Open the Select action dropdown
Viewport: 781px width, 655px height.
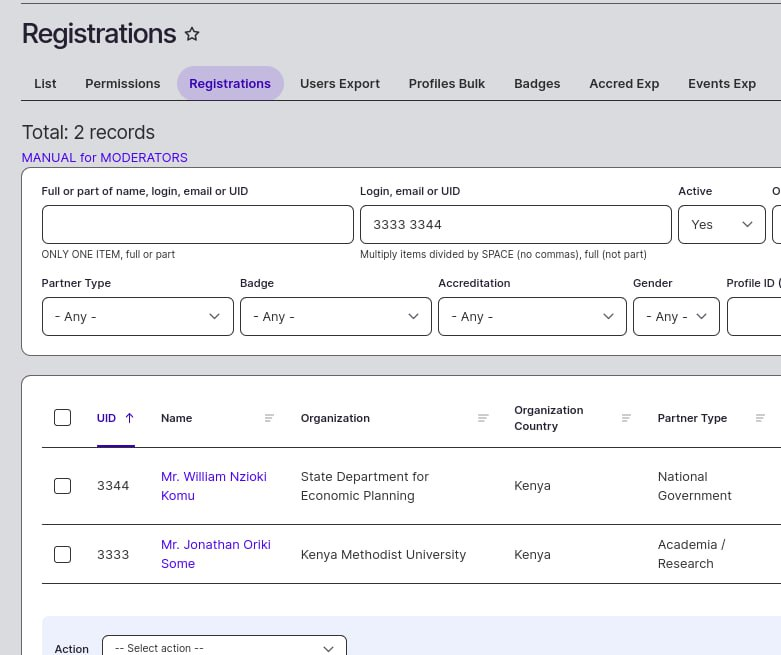coord(224,647)
